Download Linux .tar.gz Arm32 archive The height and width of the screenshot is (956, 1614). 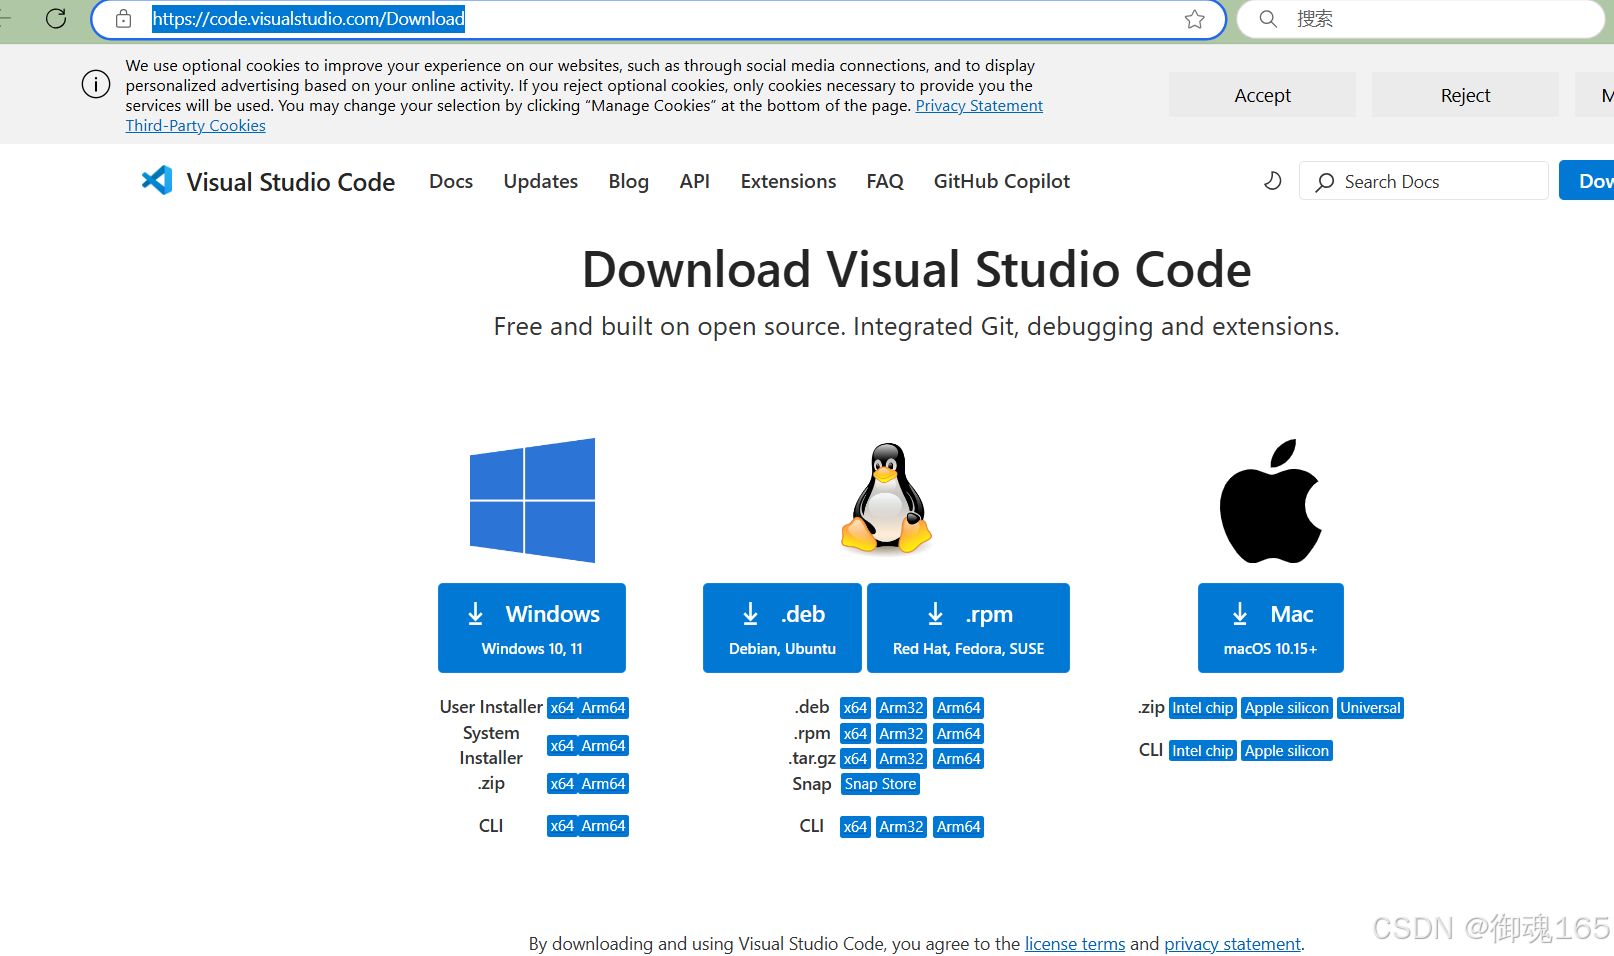[x=901, y=759]
